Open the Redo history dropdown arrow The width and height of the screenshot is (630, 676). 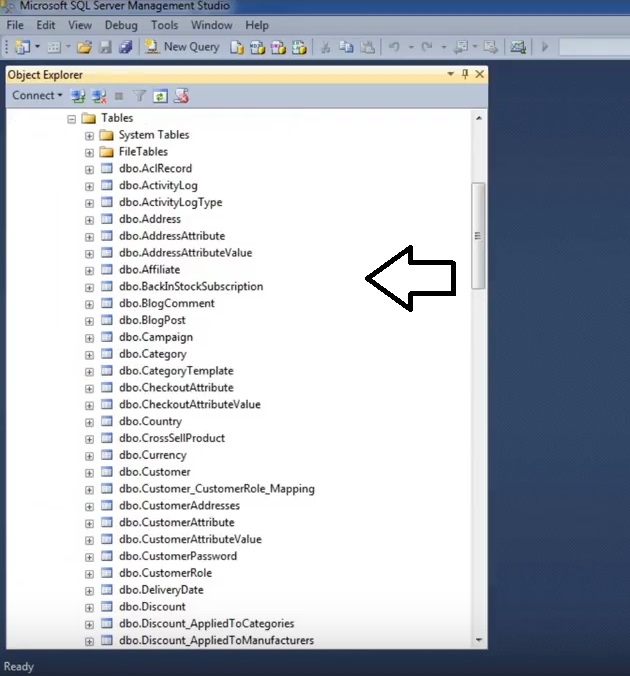point(444,47)
